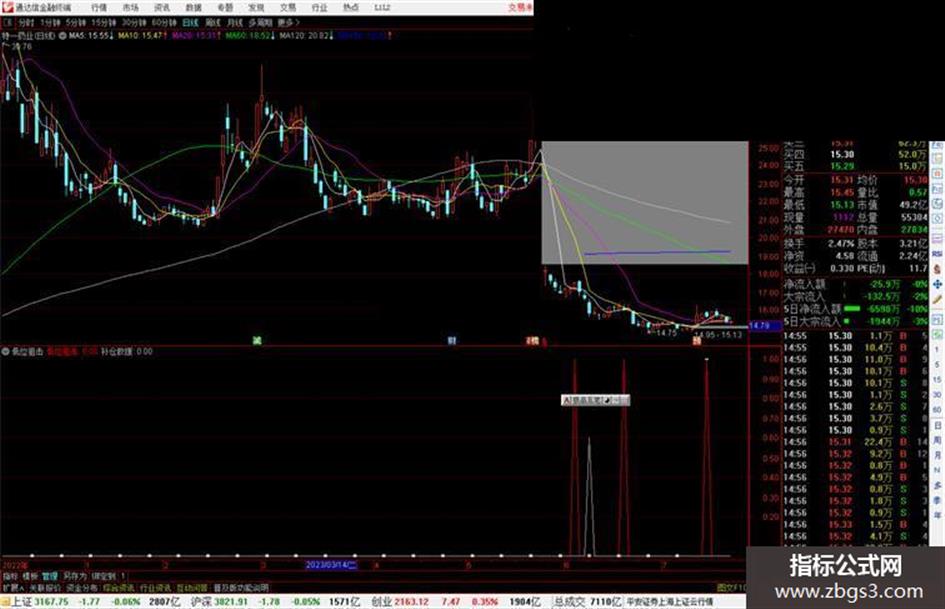Switch chart to 60分钟 period
The height and width of the screenshot is (609, 945).
click(164, 22)
